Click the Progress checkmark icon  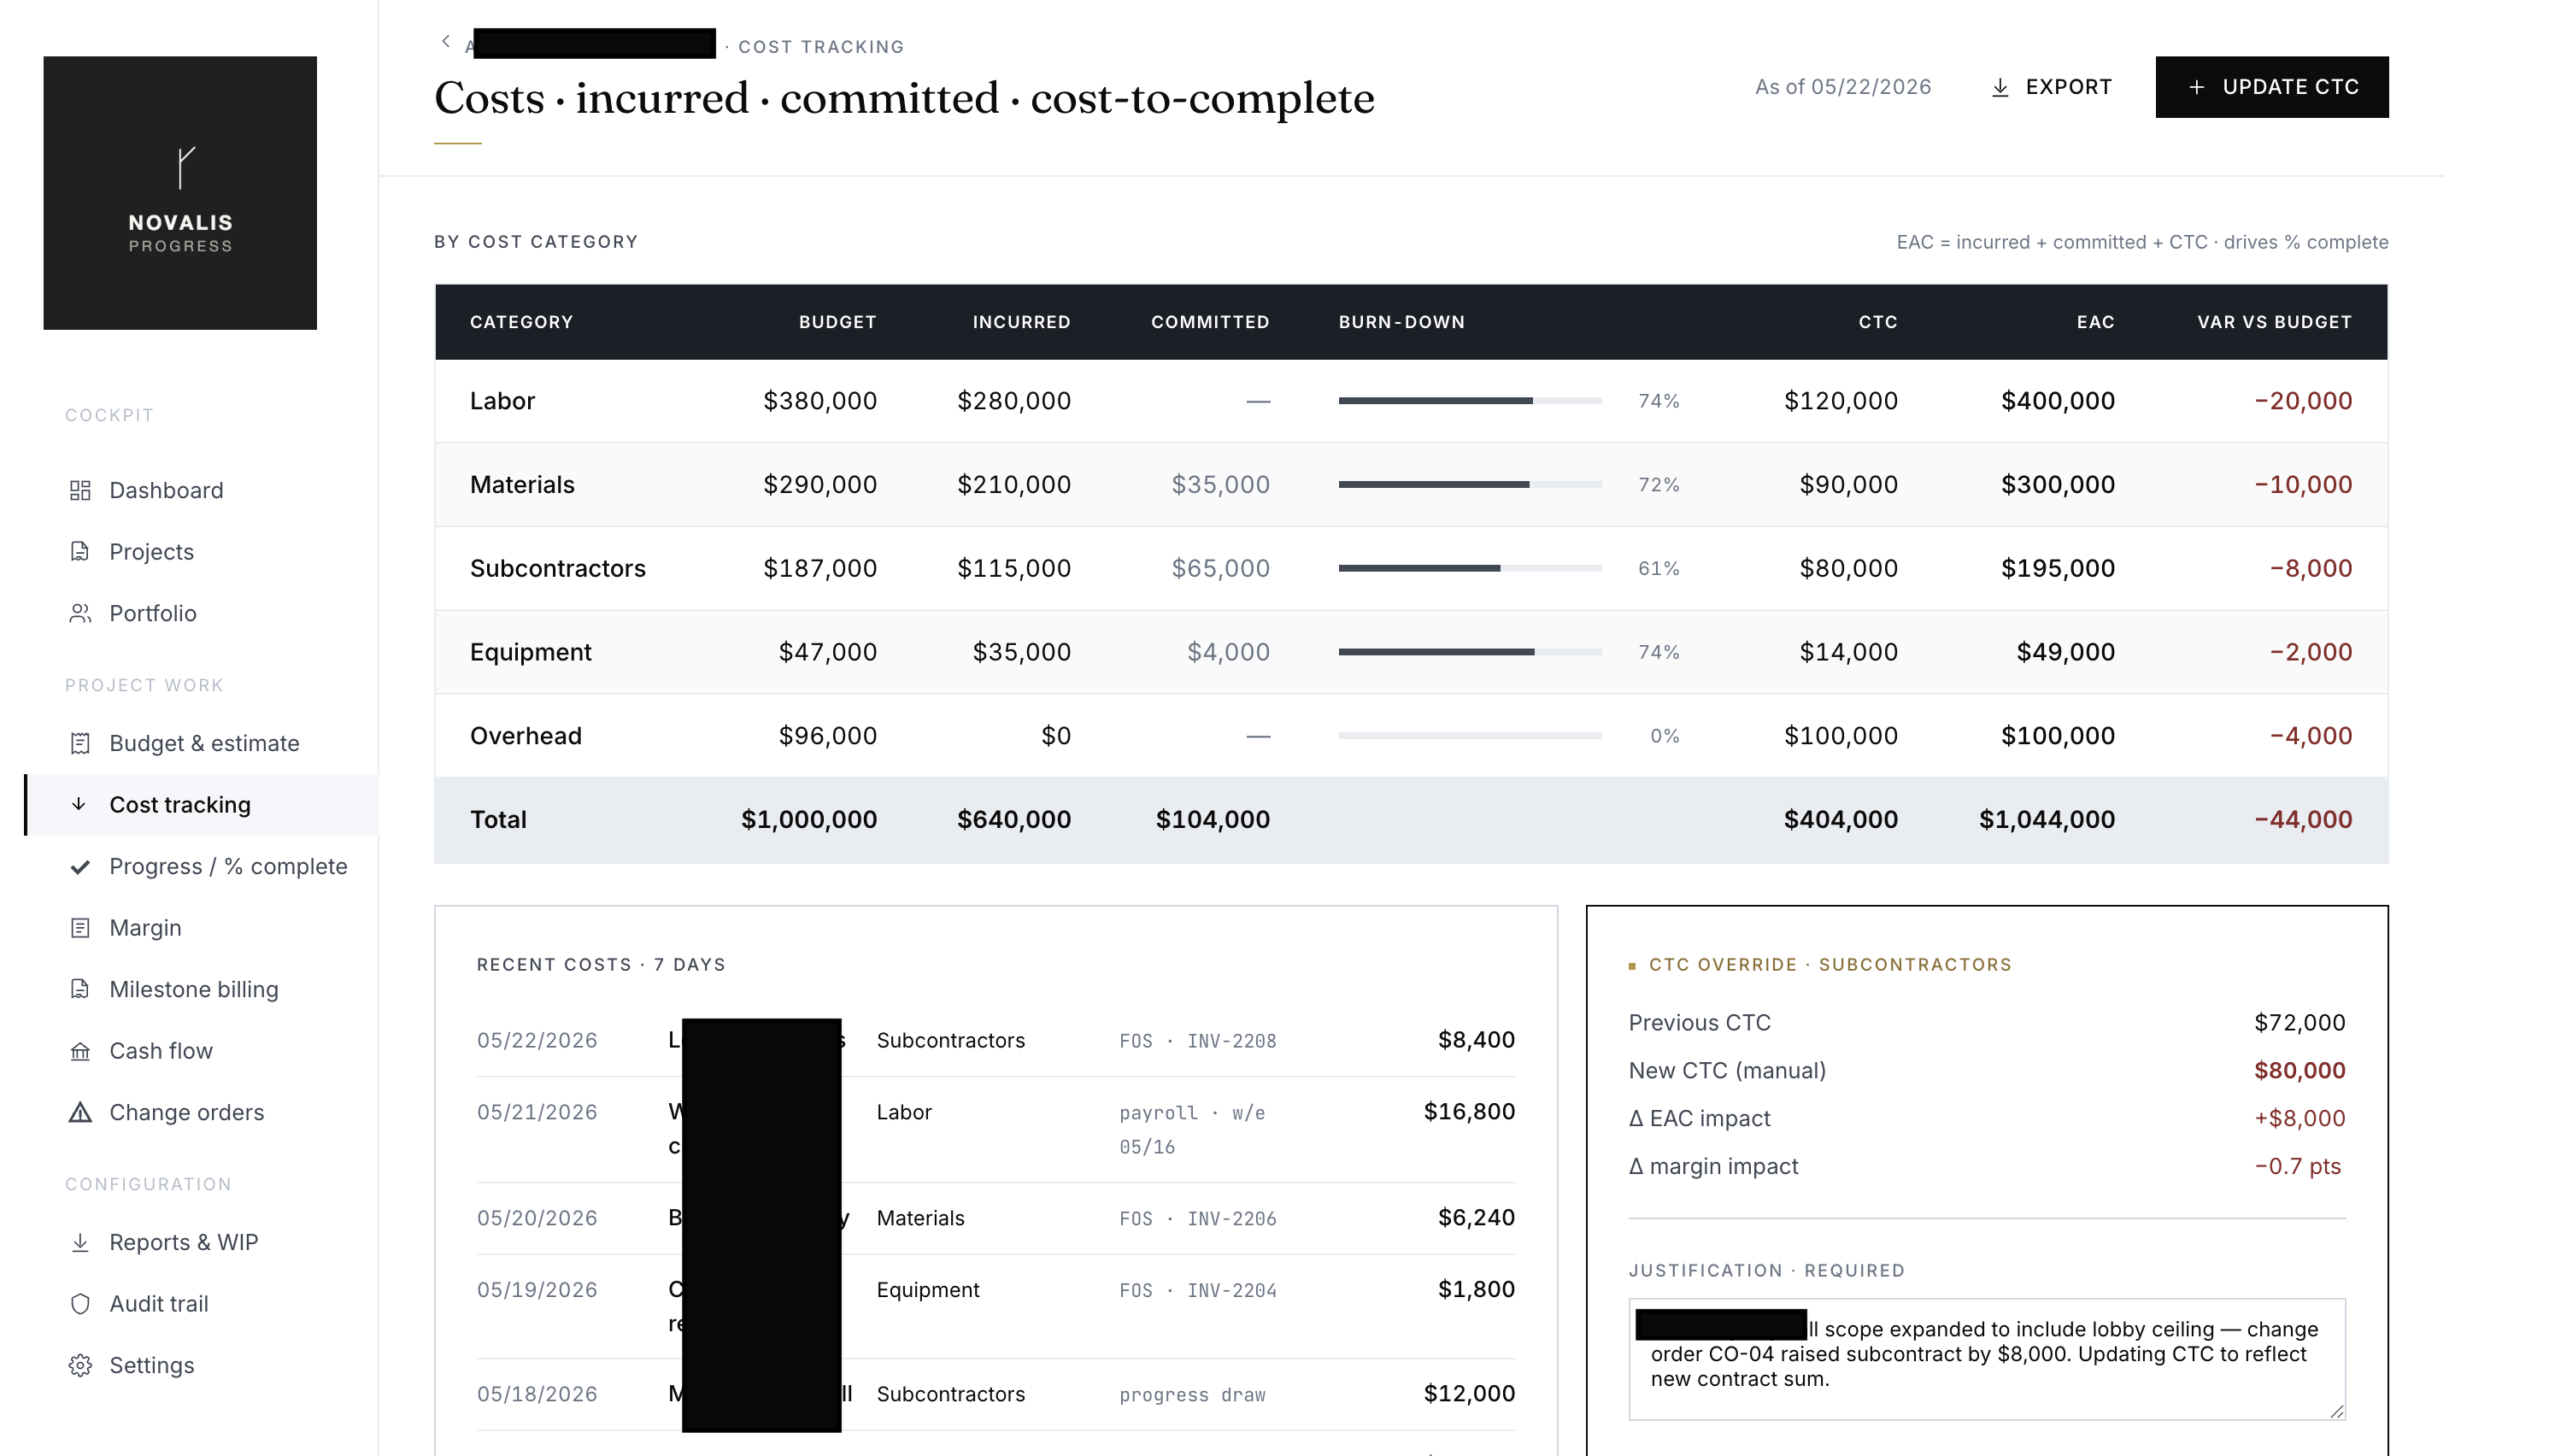pos(80,866)
